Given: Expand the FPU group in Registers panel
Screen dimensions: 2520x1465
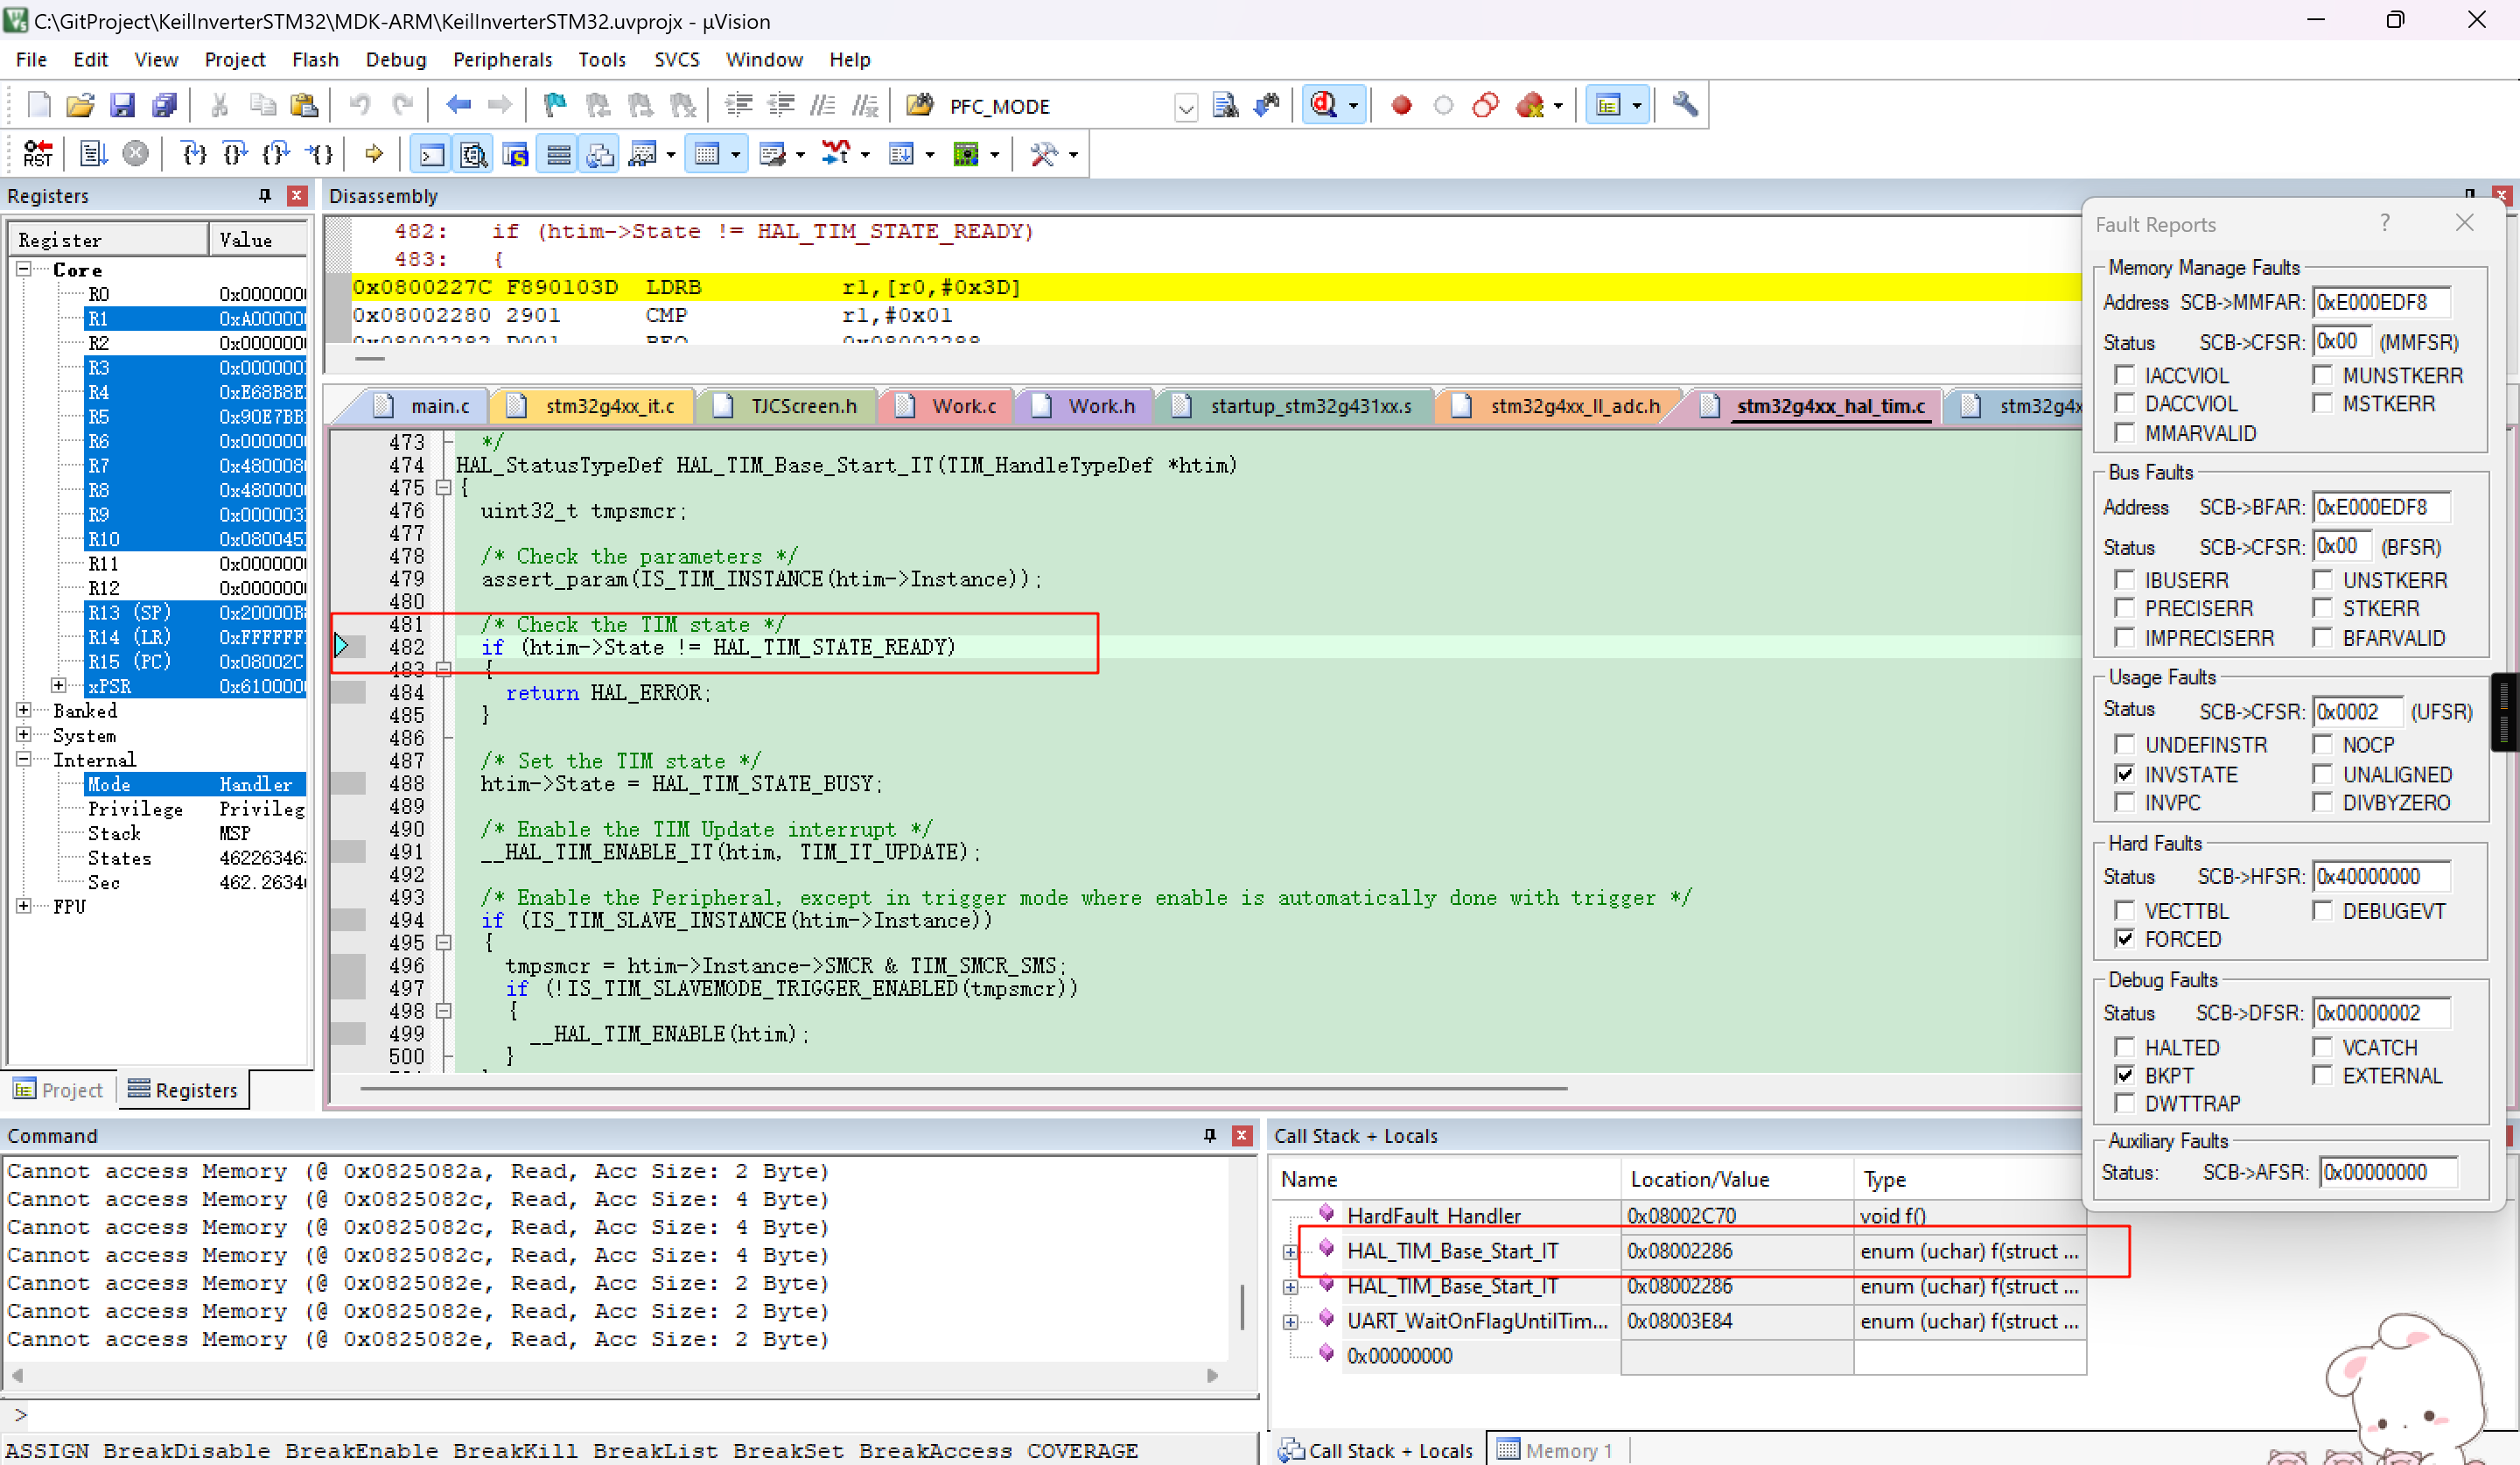Looking at the screenshot, I should tap(24, 906).
